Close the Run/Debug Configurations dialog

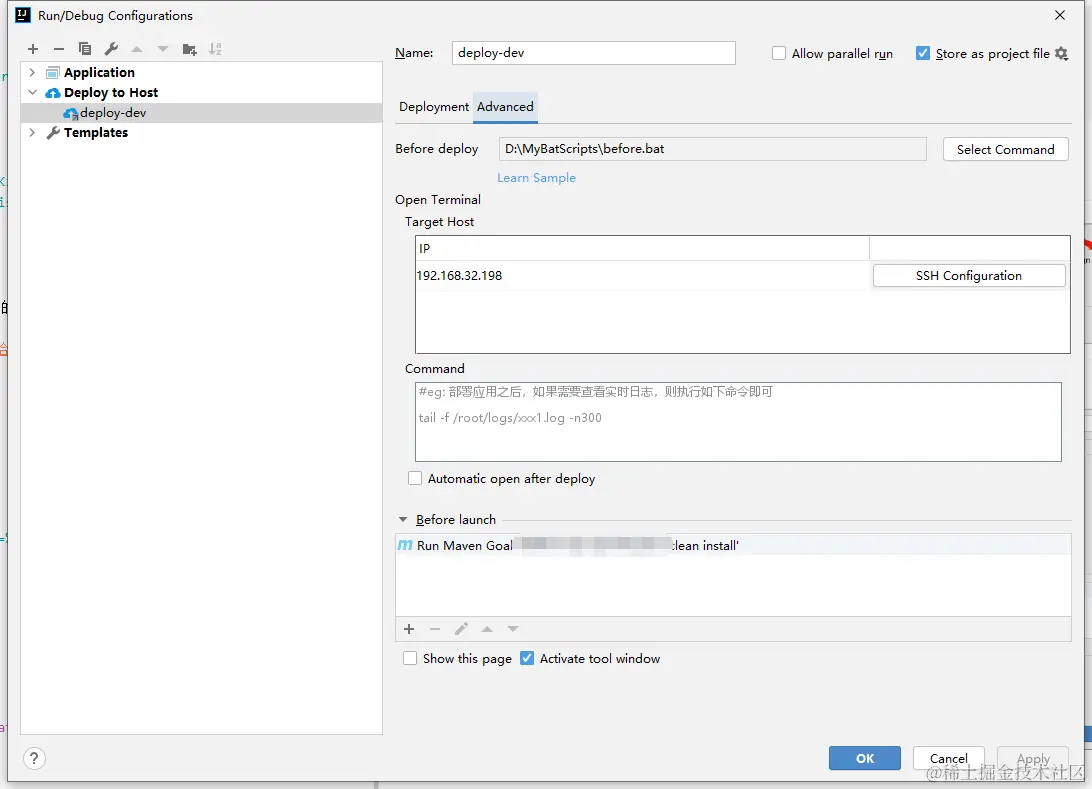coord(1059,15)
